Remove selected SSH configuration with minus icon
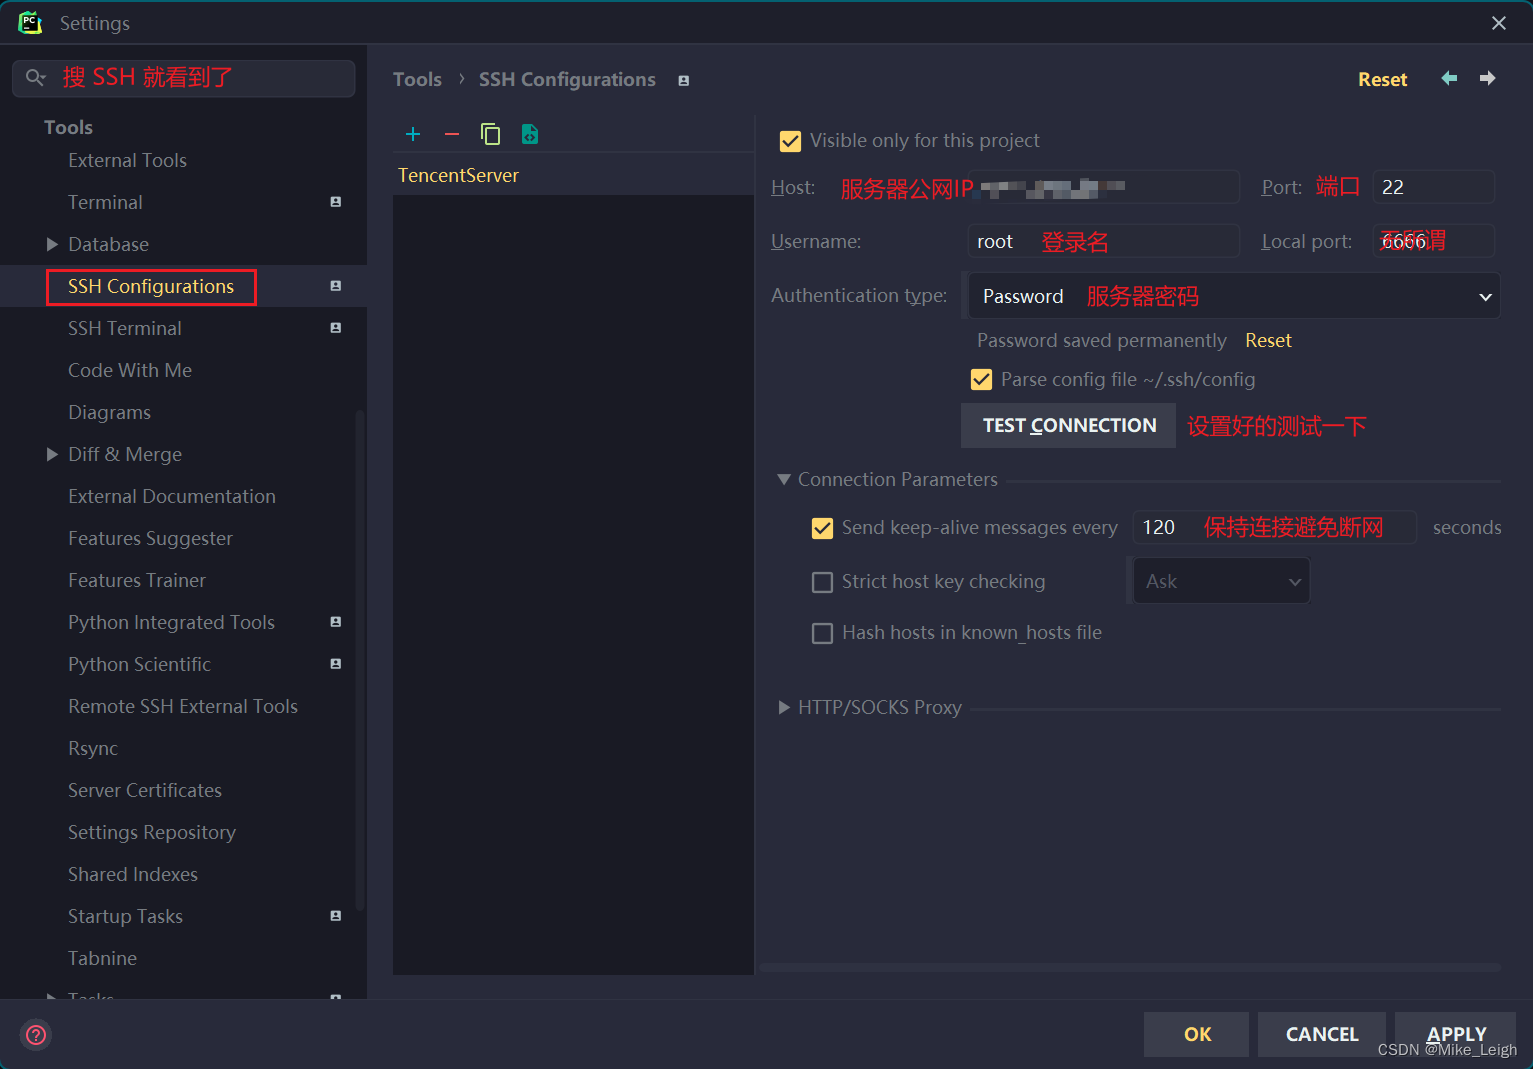Viewport: 1533px width, 1069px height. point(452,134)
